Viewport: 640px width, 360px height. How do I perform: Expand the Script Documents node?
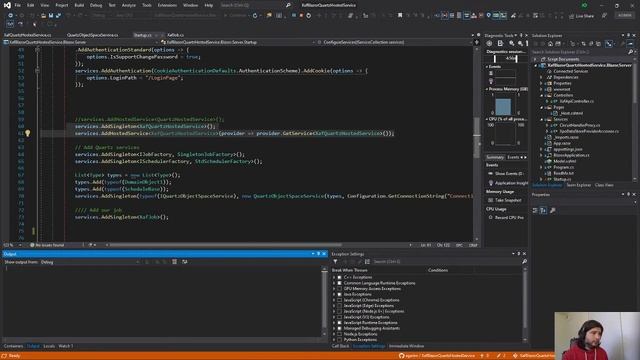point(536,59)
